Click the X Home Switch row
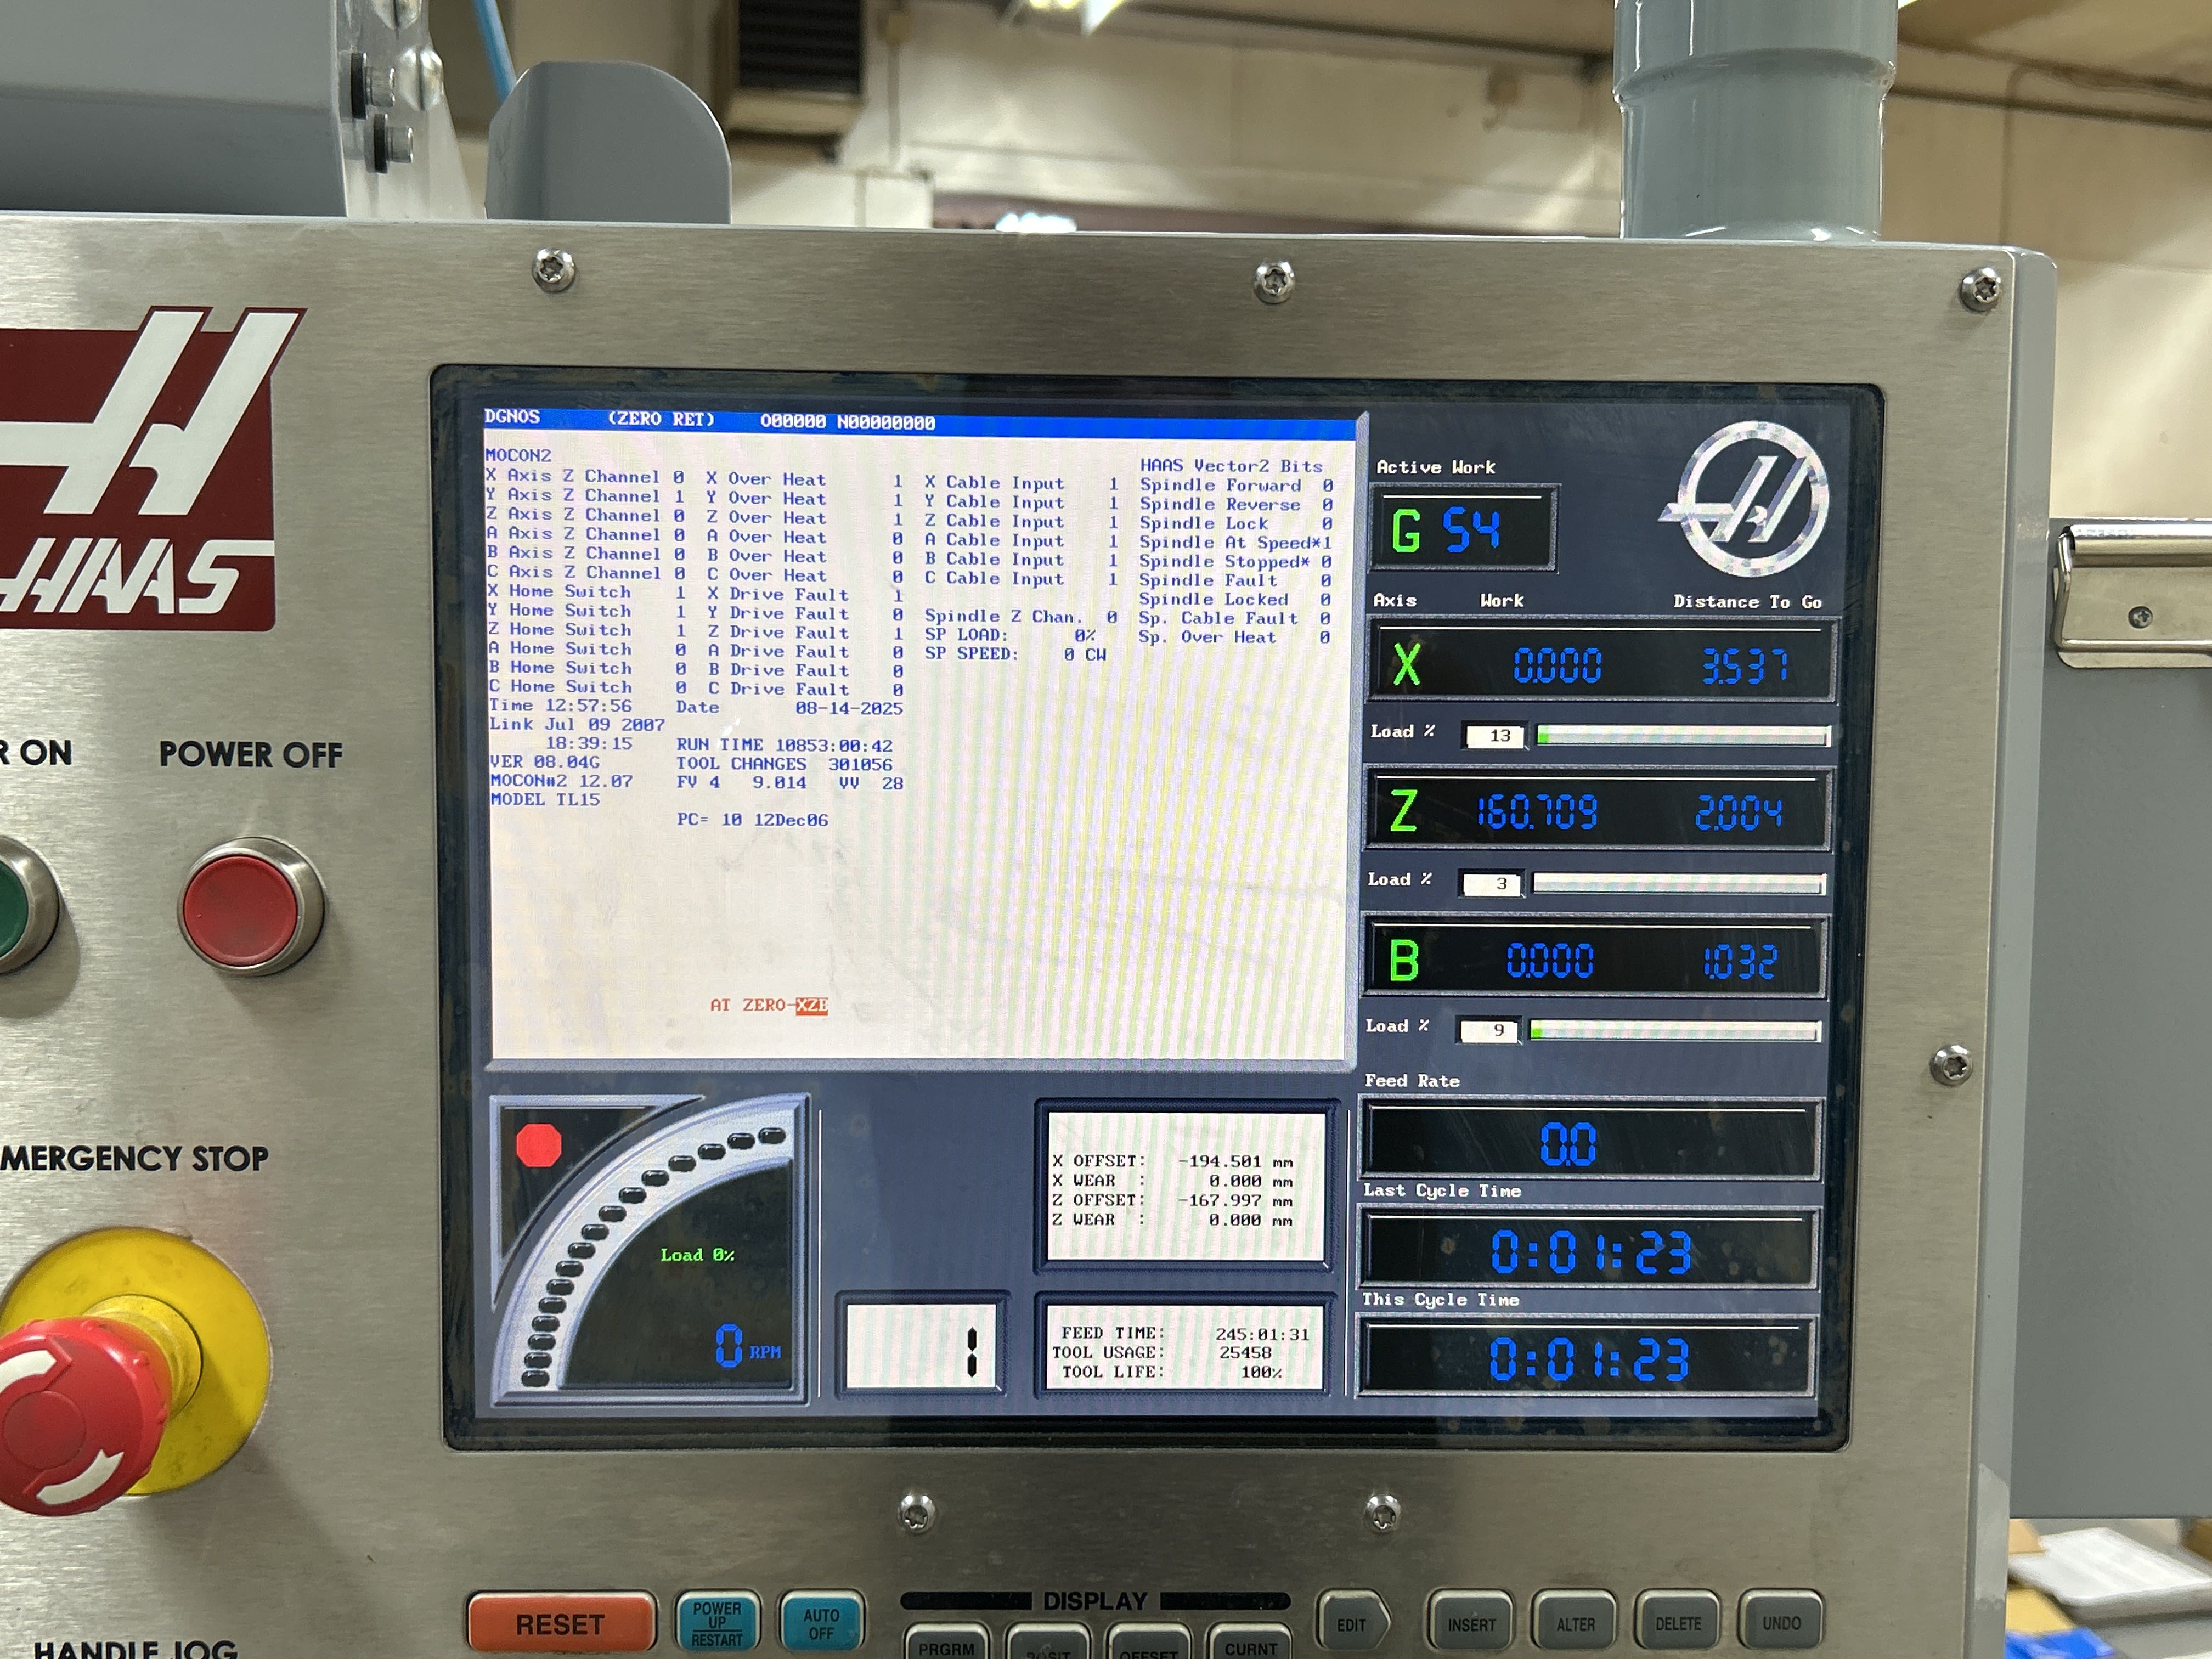Viewport: 2212px width, 1659px height. tap(587, 592)
